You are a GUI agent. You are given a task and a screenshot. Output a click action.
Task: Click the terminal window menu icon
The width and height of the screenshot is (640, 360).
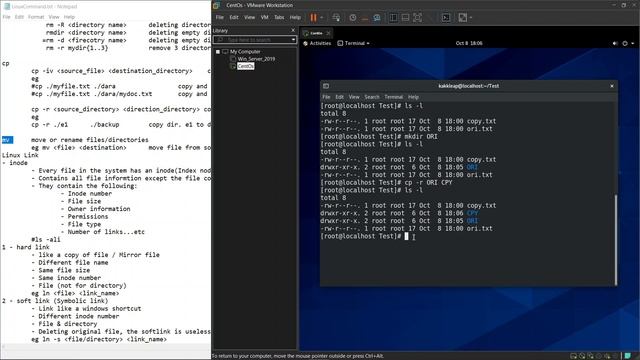[x=326, y=86]
